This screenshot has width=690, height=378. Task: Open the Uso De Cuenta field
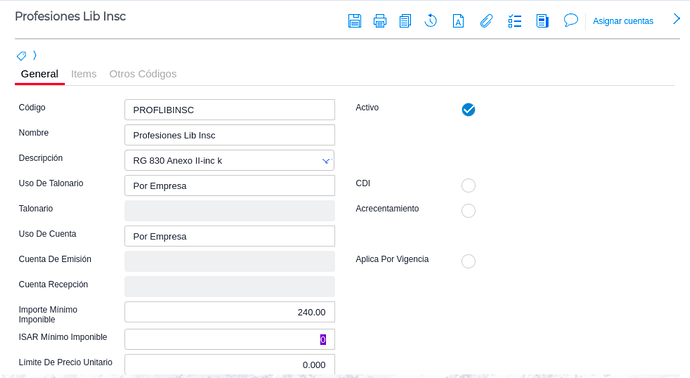click(x=229, y=236)
